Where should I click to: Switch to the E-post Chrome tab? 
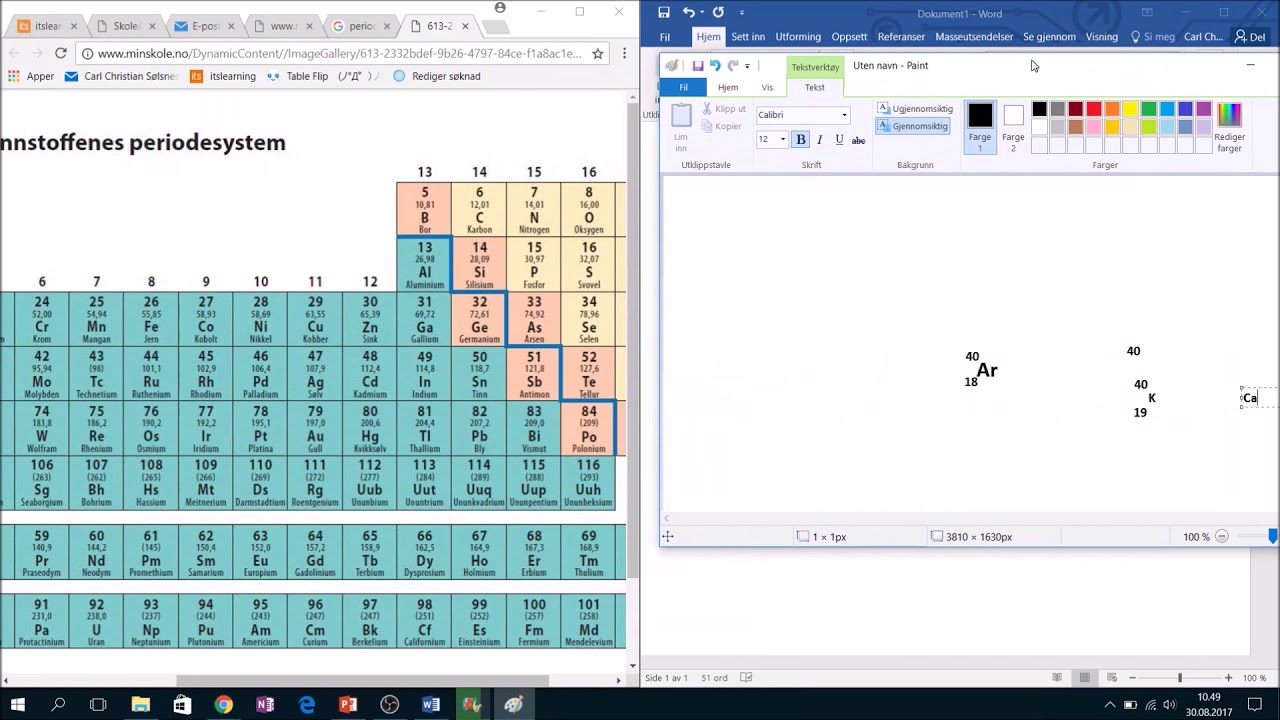205,26
